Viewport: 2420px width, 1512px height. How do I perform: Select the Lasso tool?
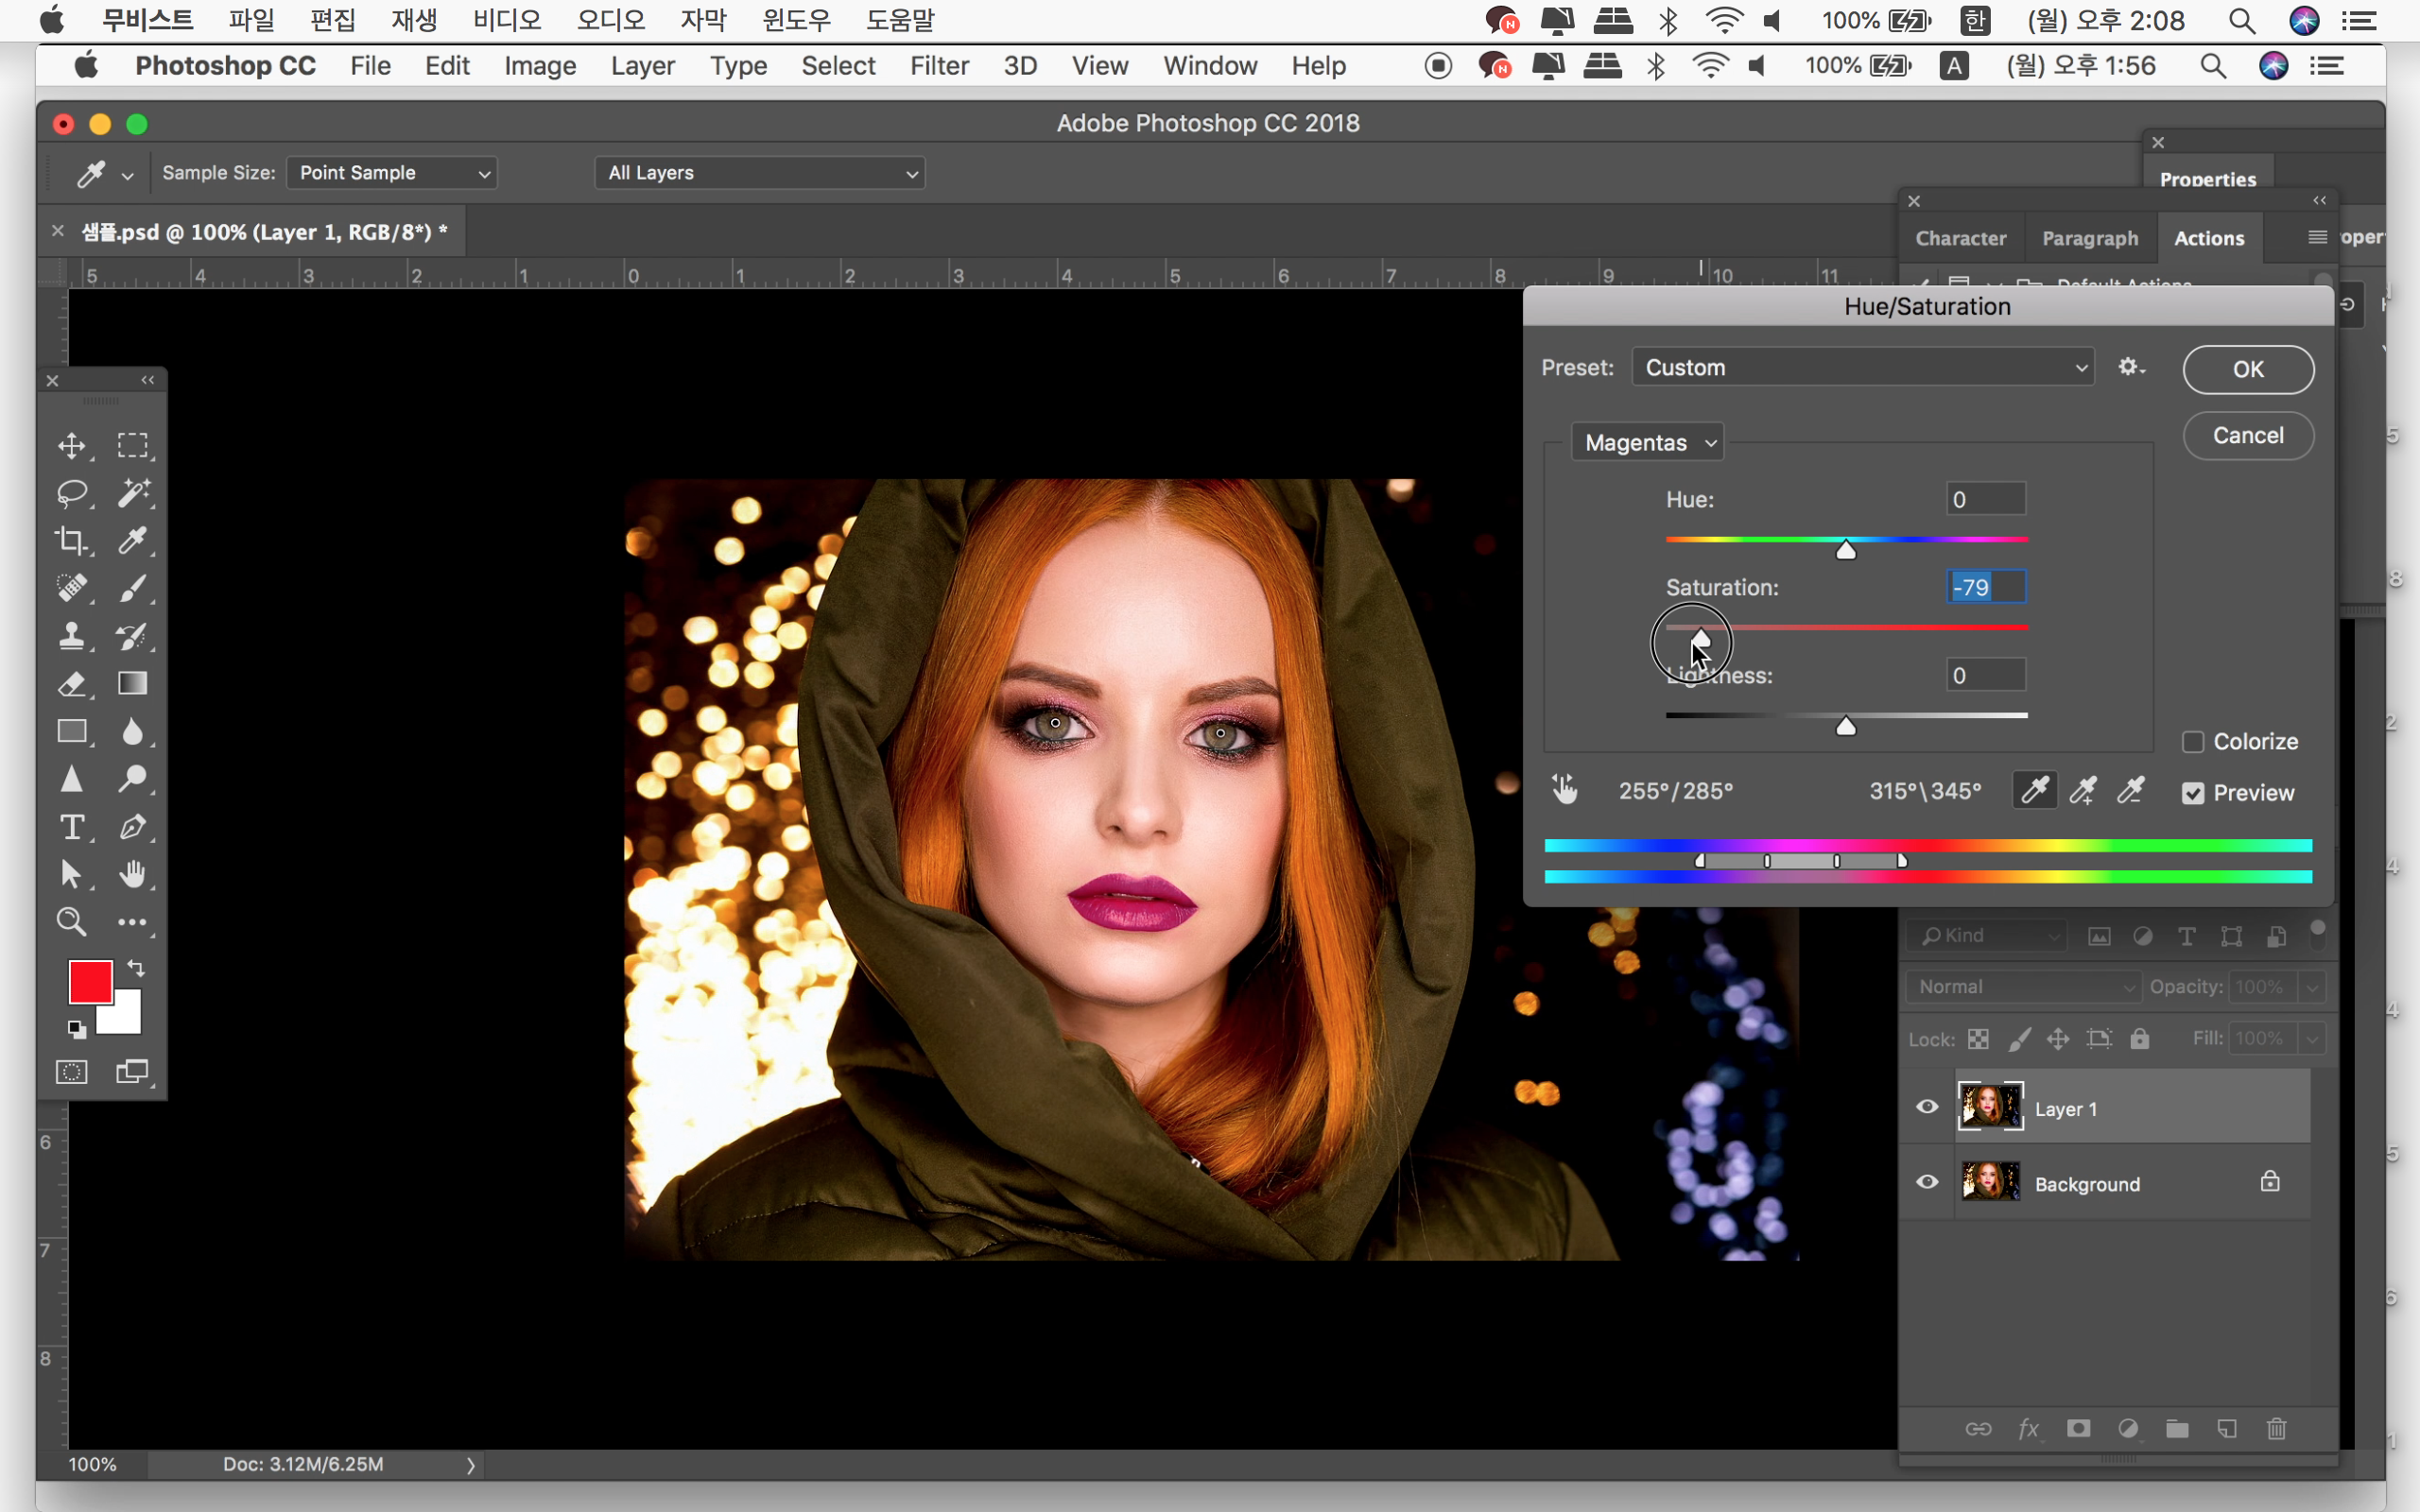71,493
